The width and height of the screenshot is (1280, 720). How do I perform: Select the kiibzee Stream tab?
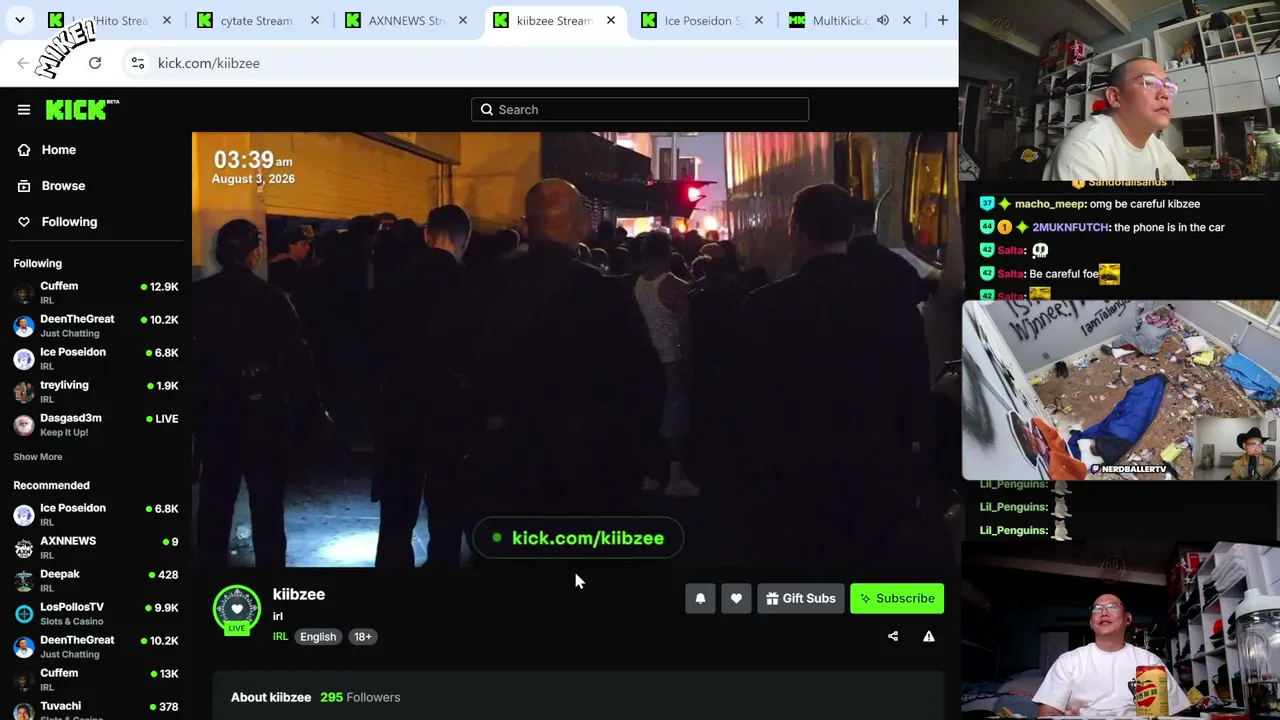click(554, 20)
